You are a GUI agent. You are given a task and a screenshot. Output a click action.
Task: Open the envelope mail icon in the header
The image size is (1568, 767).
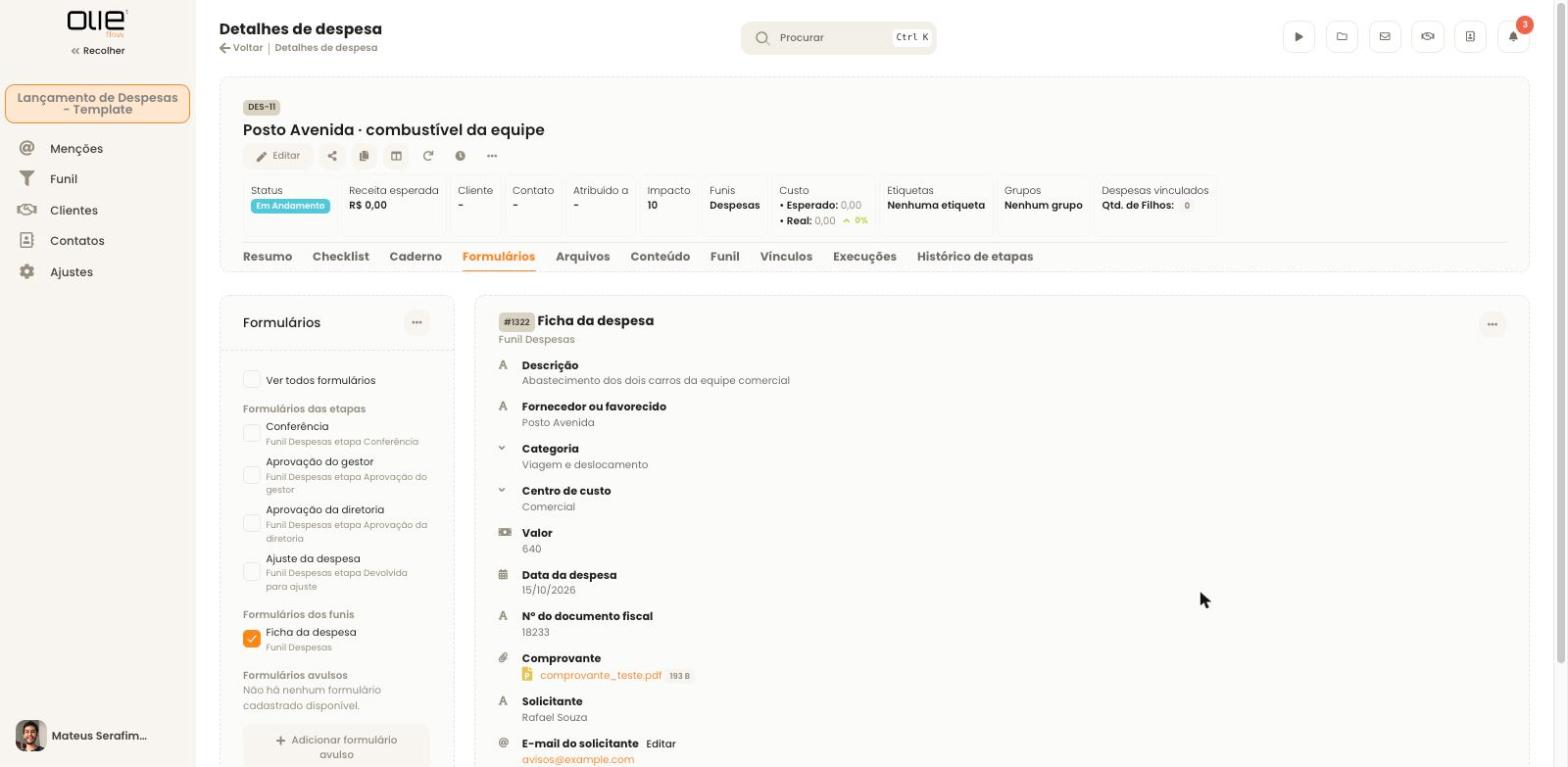[x=1384, y=37]
